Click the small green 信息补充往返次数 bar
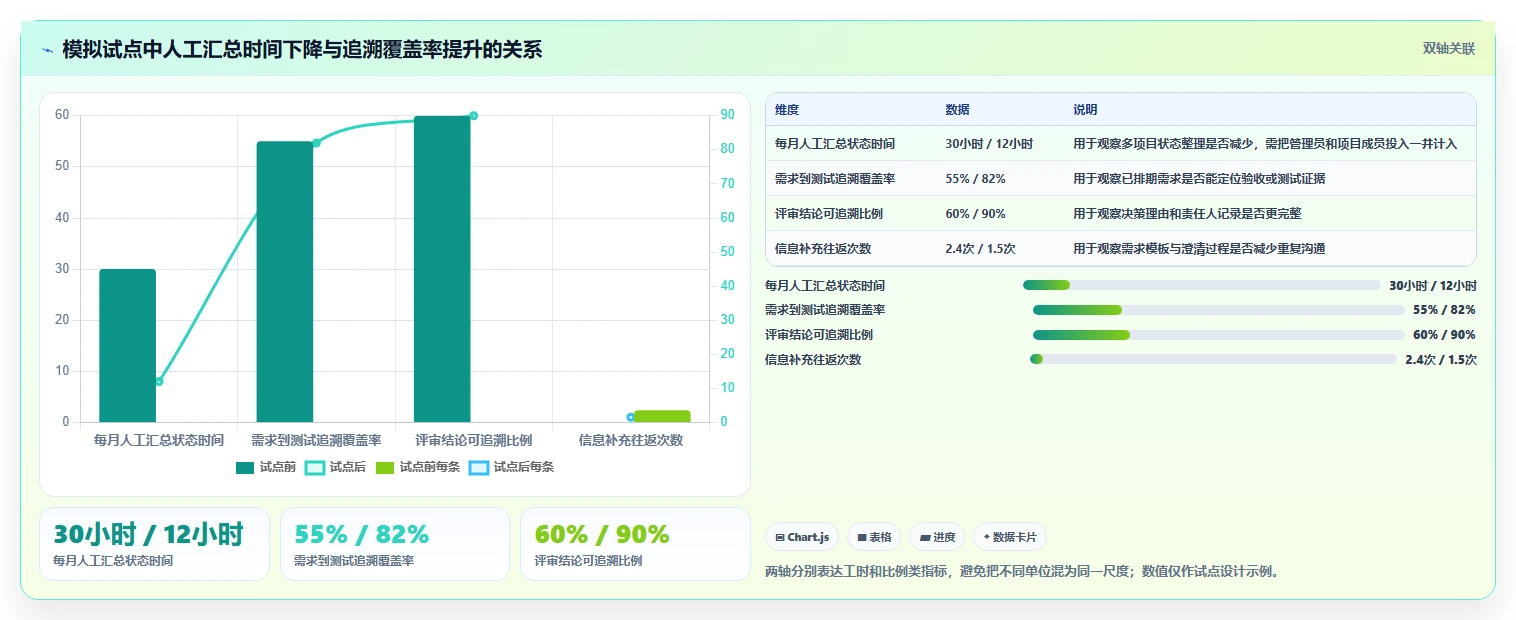The image size is (1516, 620). click(662, 416)
